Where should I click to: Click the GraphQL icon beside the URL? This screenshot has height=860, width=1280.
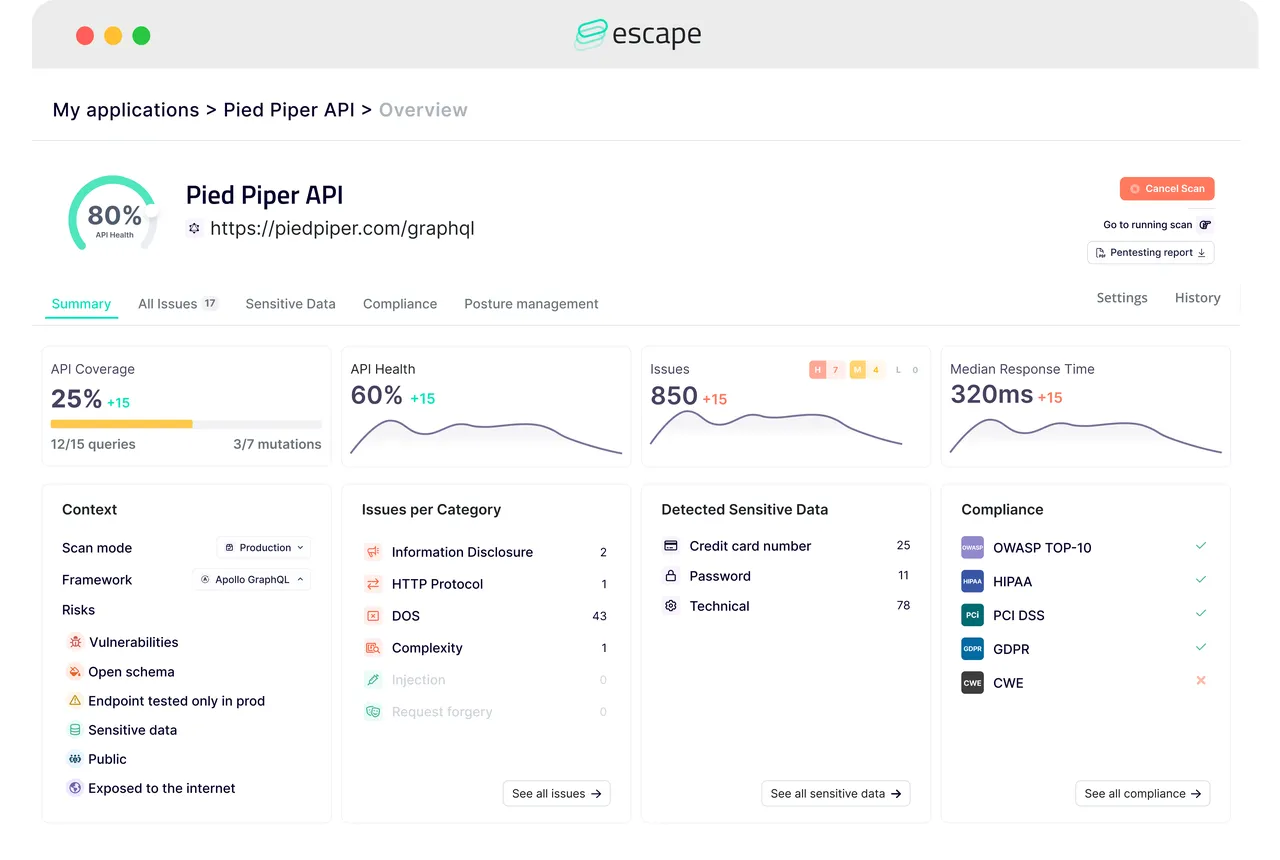pos(194,228)
